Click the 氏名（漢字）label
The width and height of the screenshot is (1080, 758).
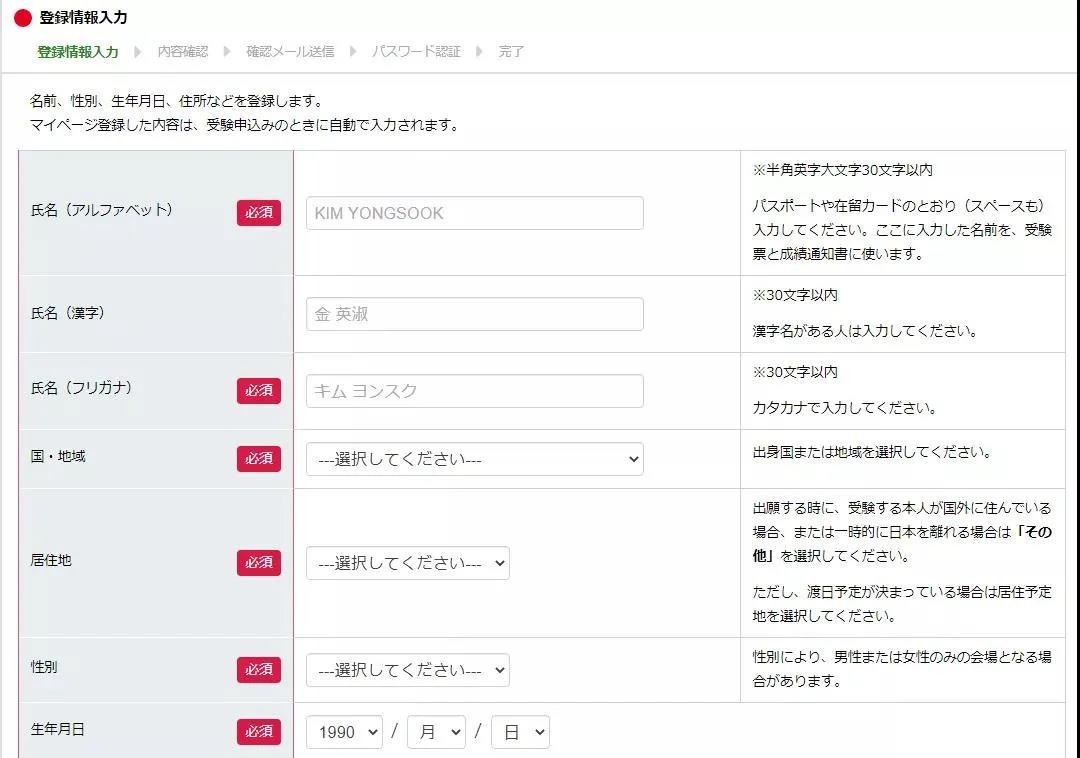(68, 313)
